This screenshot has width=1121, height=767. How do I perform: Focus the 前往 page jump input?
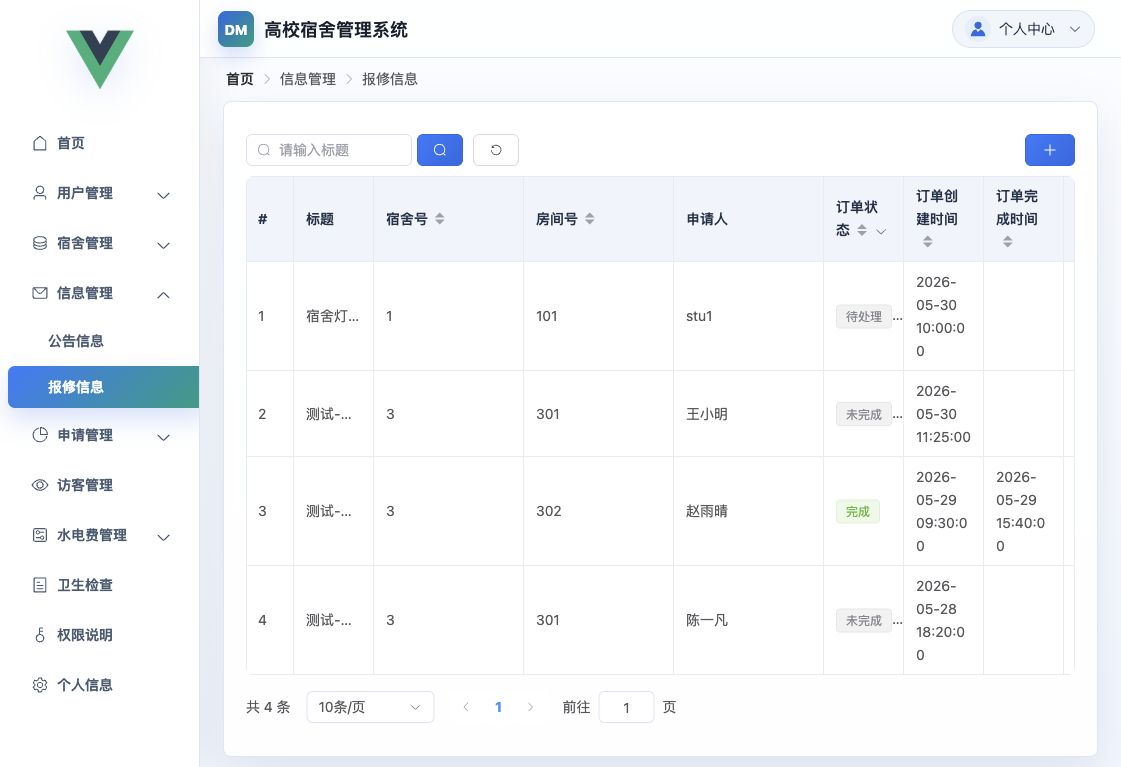tap(626, 707)
